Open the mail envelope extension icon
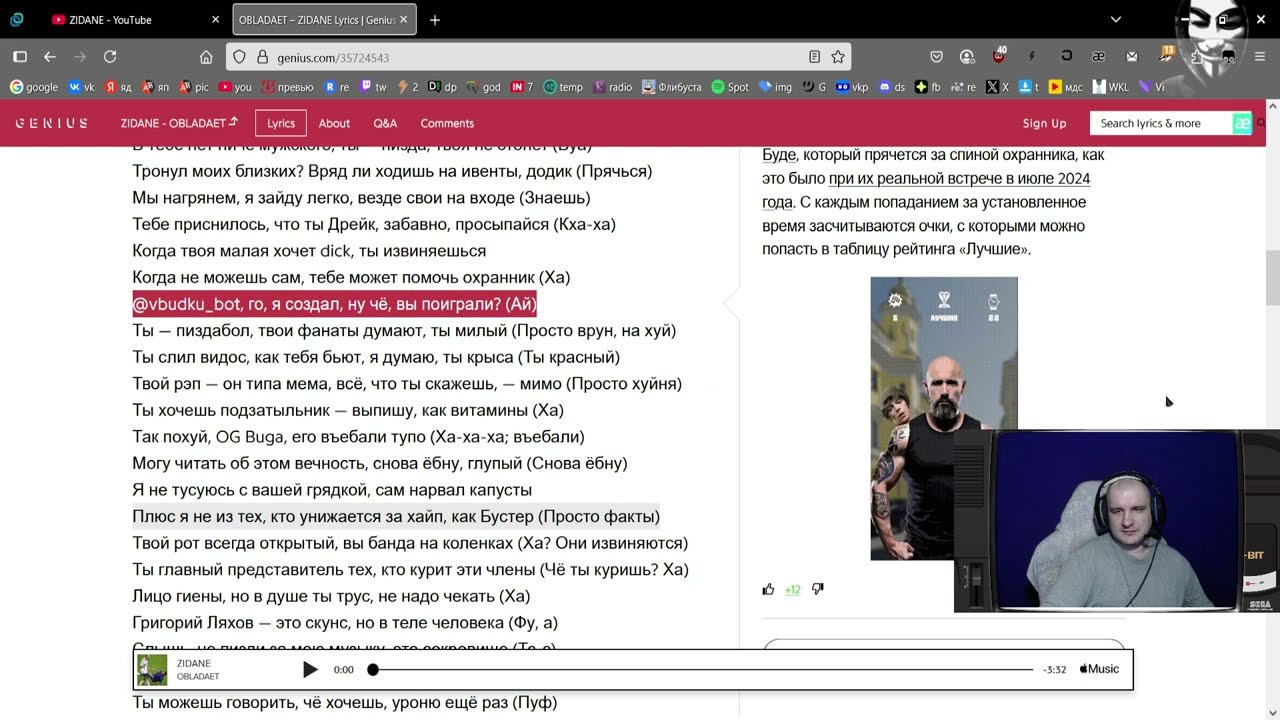 [1131, 57]
